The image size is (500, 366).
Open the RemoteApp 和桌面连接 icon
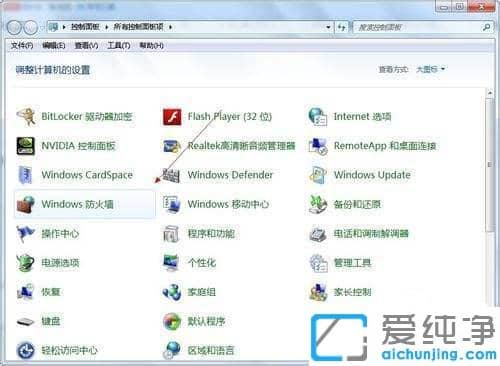(x=318, y=146)
